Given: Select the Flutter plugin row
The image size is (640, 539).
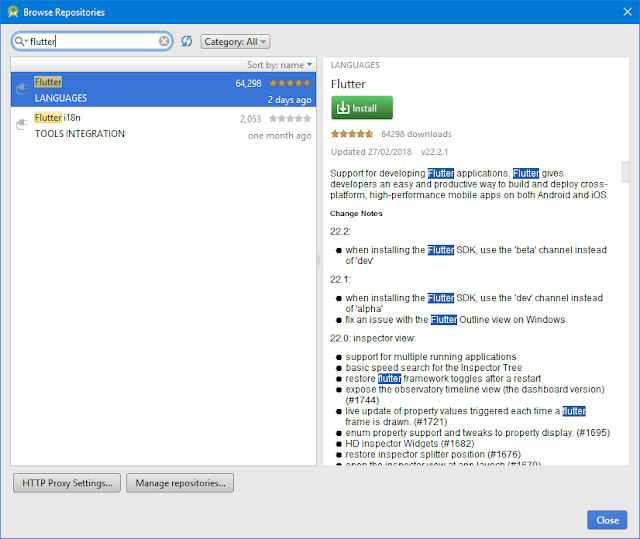Looking at the screenshot, I should 163,90.
